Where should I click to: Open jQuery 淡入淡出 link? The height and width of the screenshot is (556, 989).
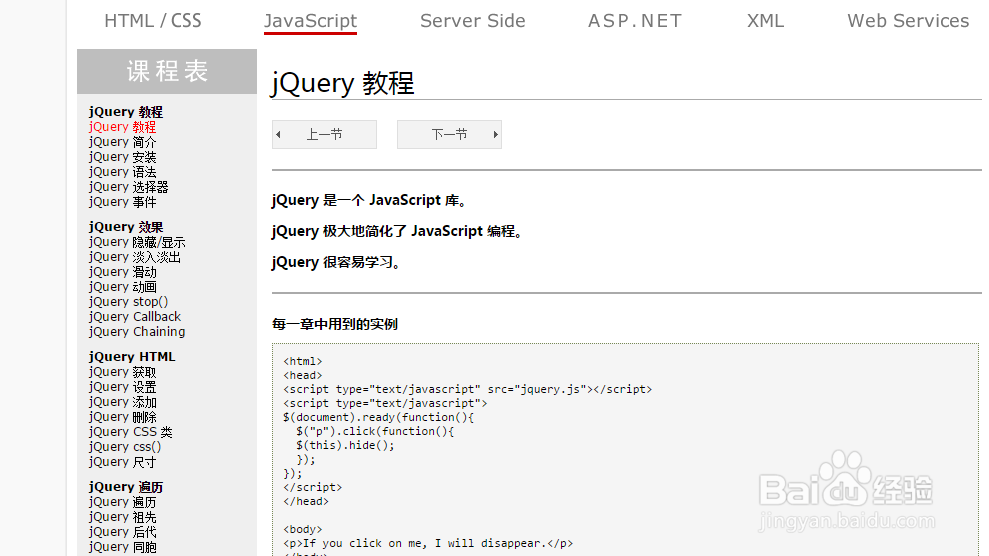click(135, 257)
